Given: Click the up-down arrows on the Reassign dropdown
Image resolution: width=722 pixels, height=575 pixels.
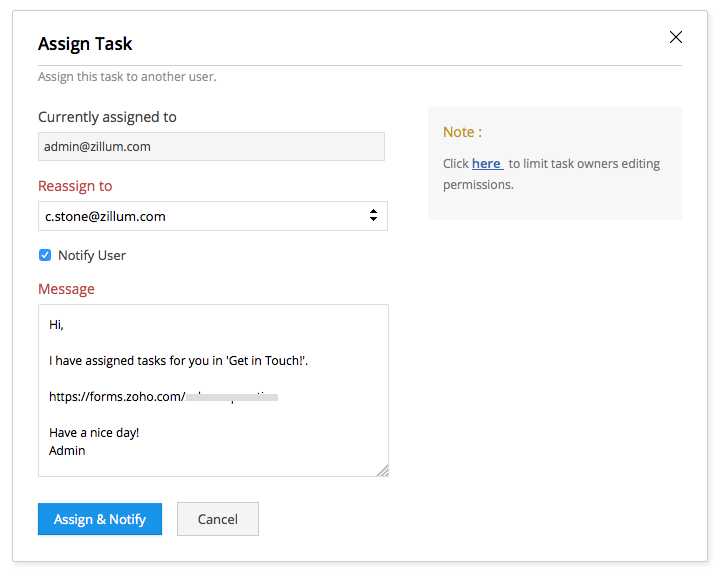Looking at the screenshot, I should pos(373,216).
